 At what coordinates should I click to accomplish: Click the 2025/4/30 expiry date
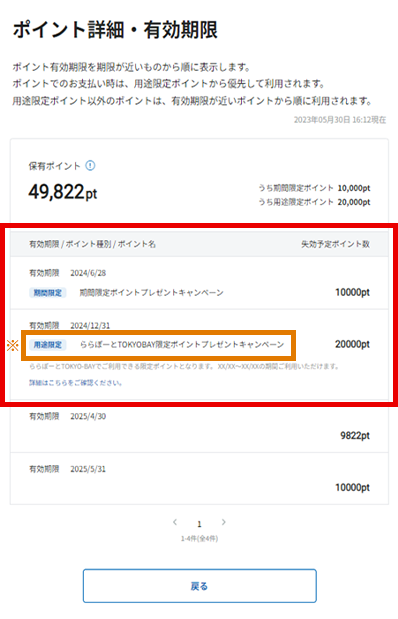(x=88, y=416)
